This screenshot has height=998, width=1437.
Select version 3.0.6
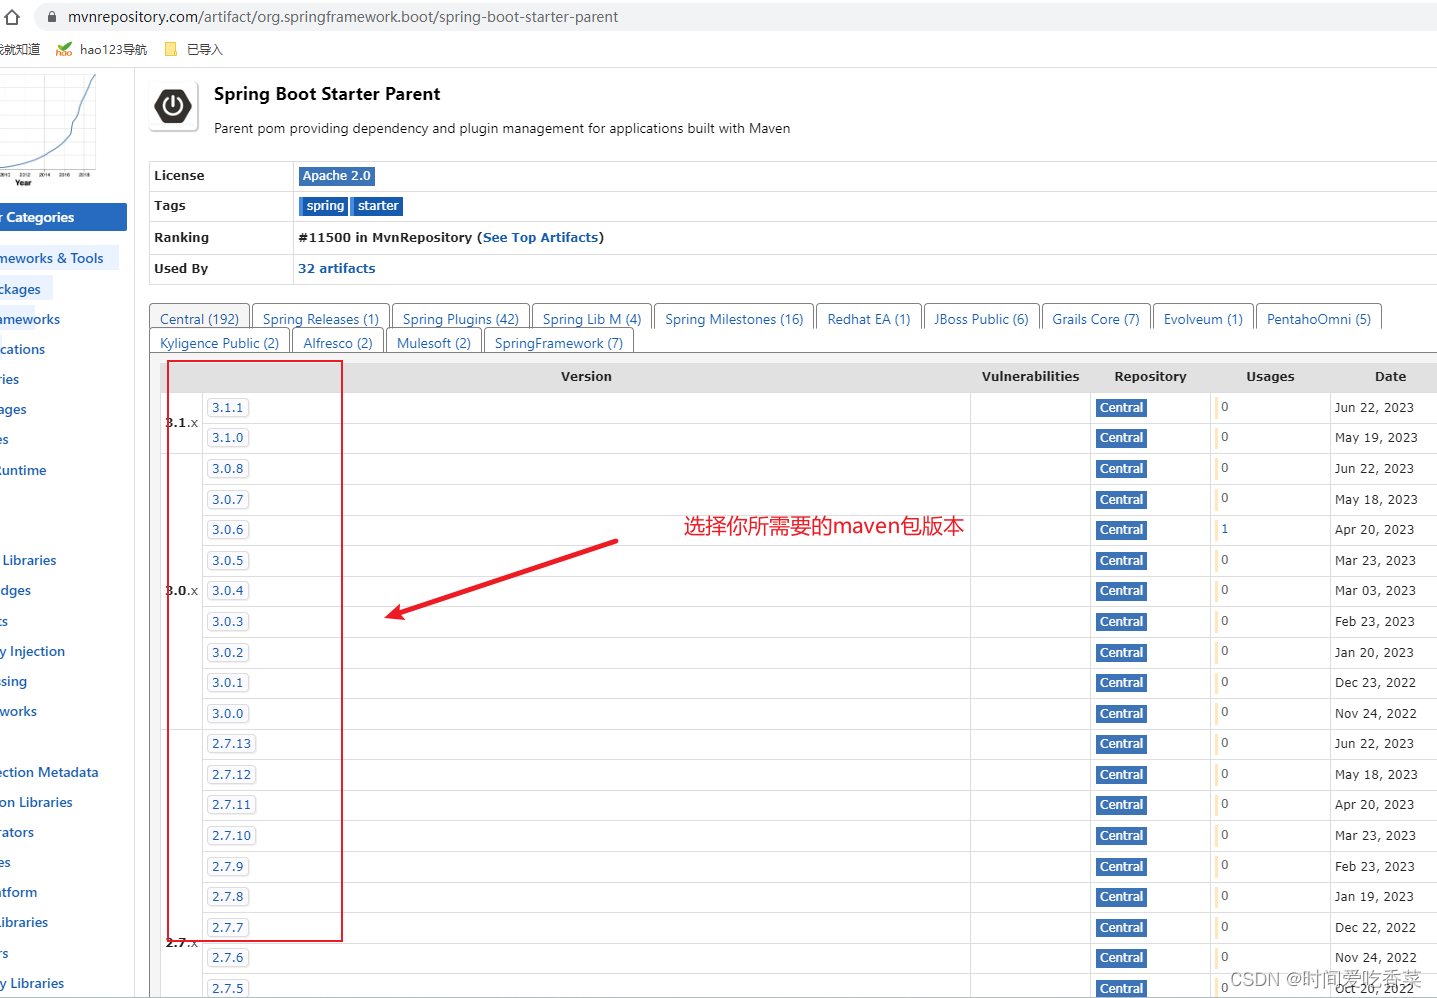click(228, 530)
